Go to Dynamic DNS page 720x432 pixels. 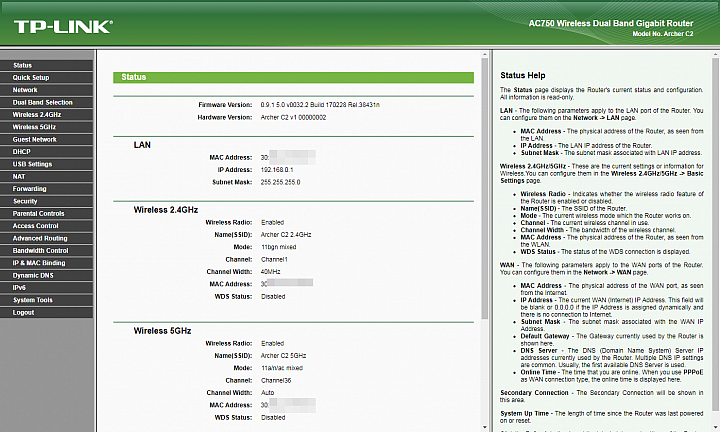tap(46, 275)
